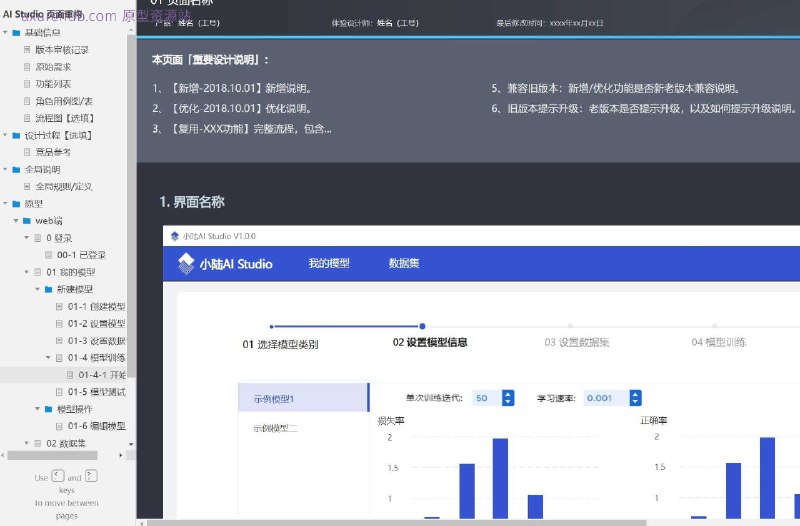Open the 01-5 模型测试 page
Image resolution: width=800 pixels, height=526 pixels.
[x=96, y=392]
